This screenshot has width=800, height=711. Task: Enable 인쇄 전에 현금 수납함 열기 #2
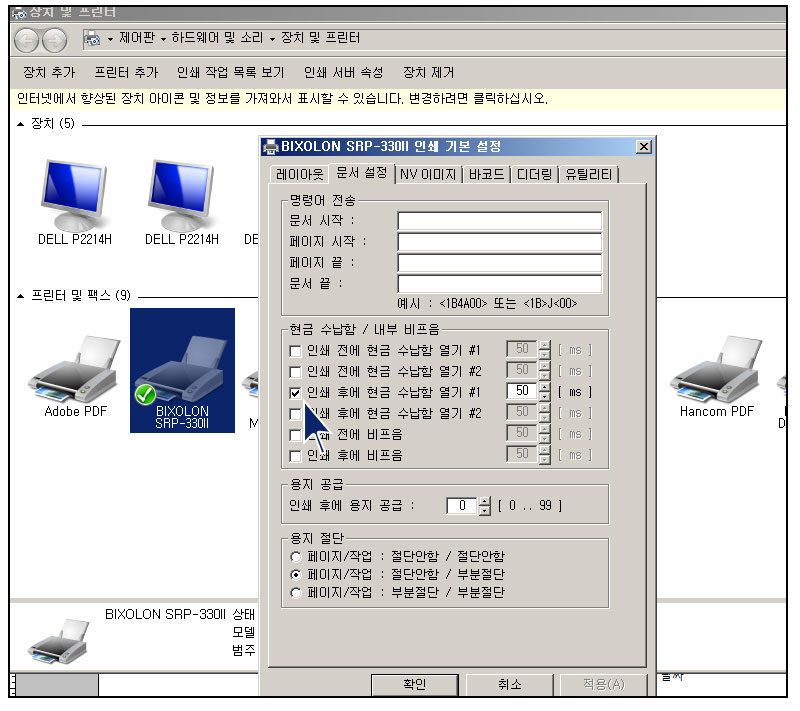tap(295, 372)
